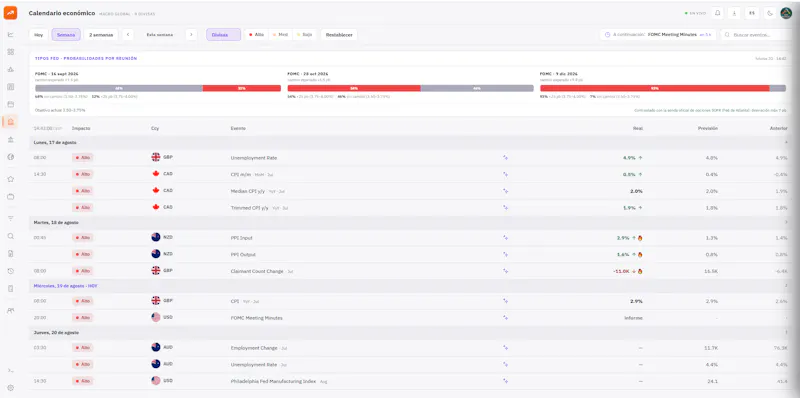This screenshot has width=800, height=398.
Task: Click the highlighted orange sidebar icon
Action: point(10,121)
